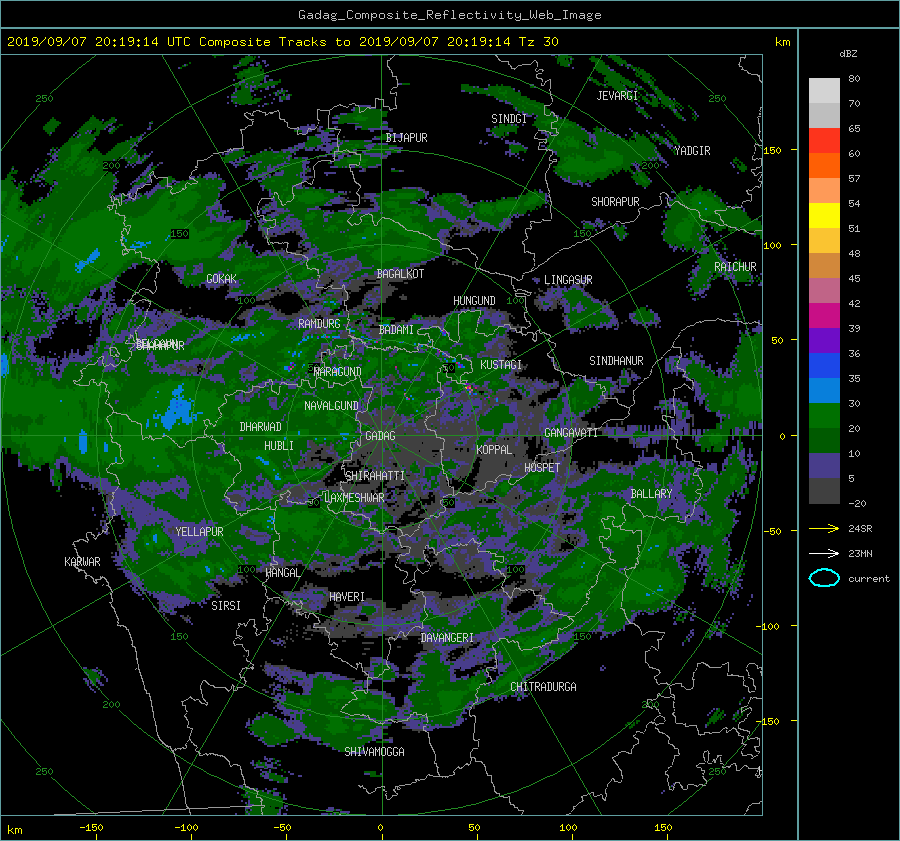
Task: Select the RAMDURG label
Action: tap(319, 324)
